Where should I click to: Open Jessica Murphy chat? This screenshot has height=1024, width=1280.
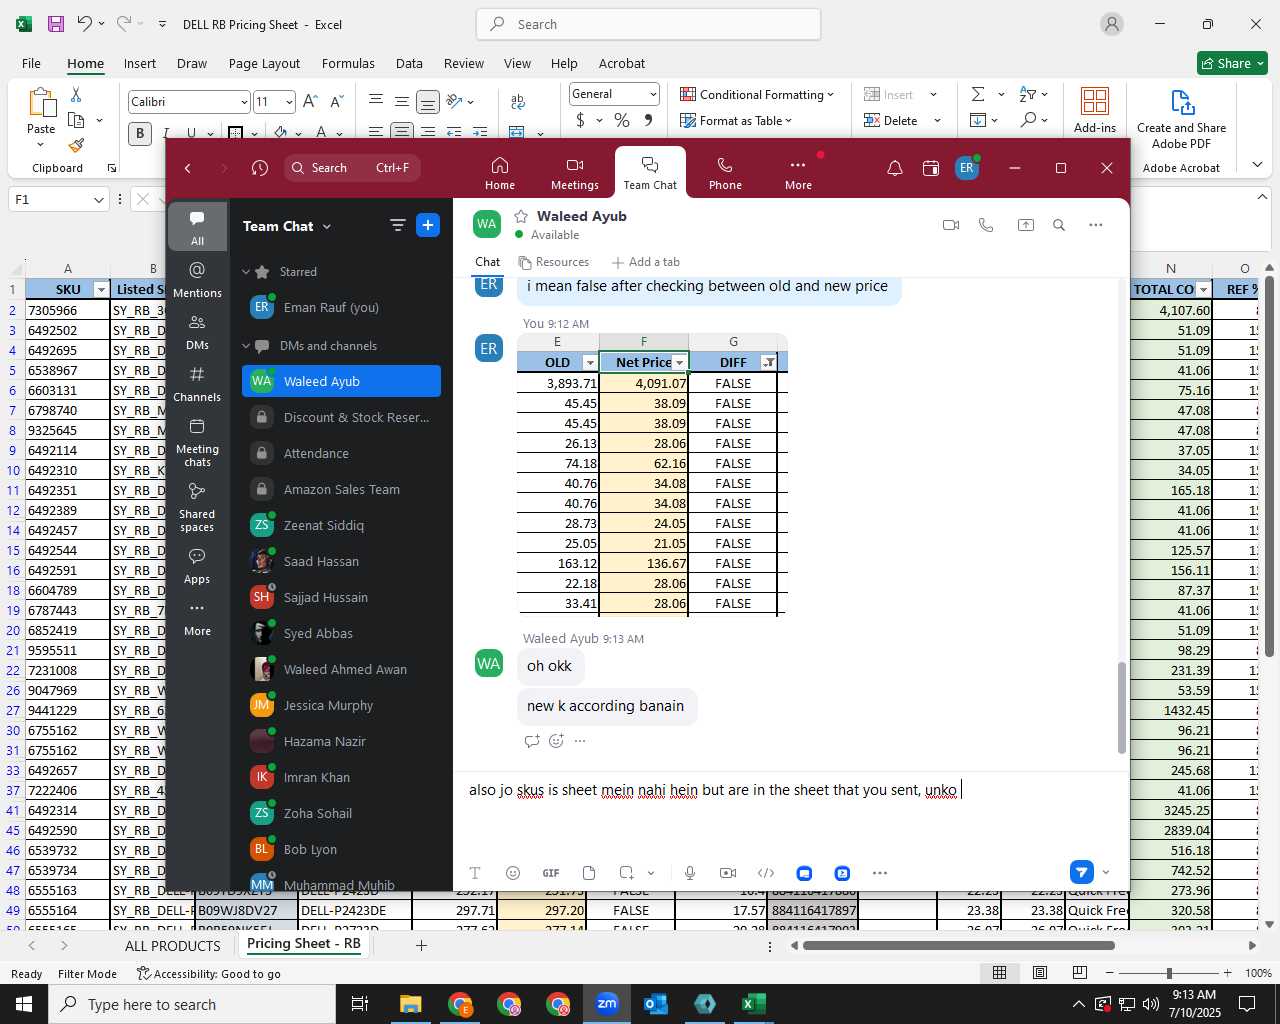(341, 705)
